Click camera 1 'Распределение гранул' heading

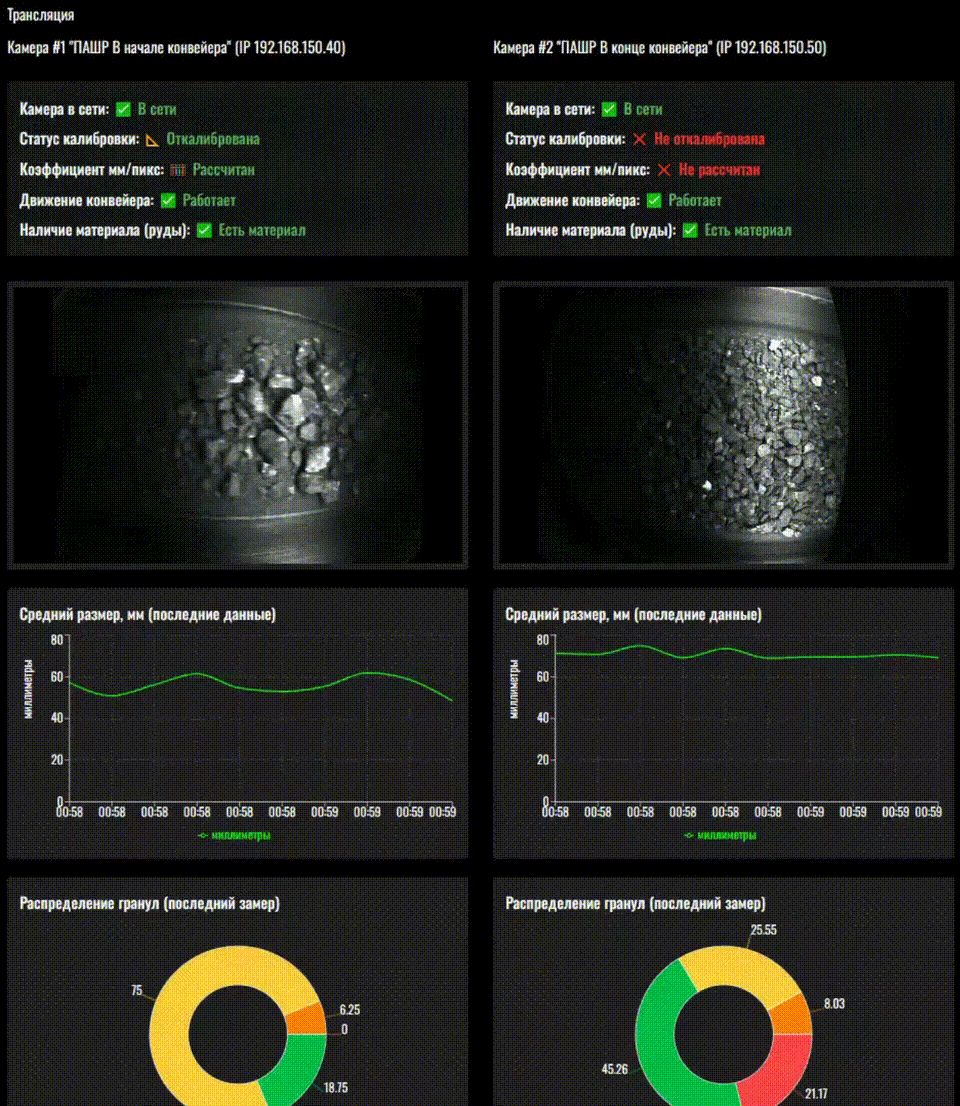coord(150,904)
